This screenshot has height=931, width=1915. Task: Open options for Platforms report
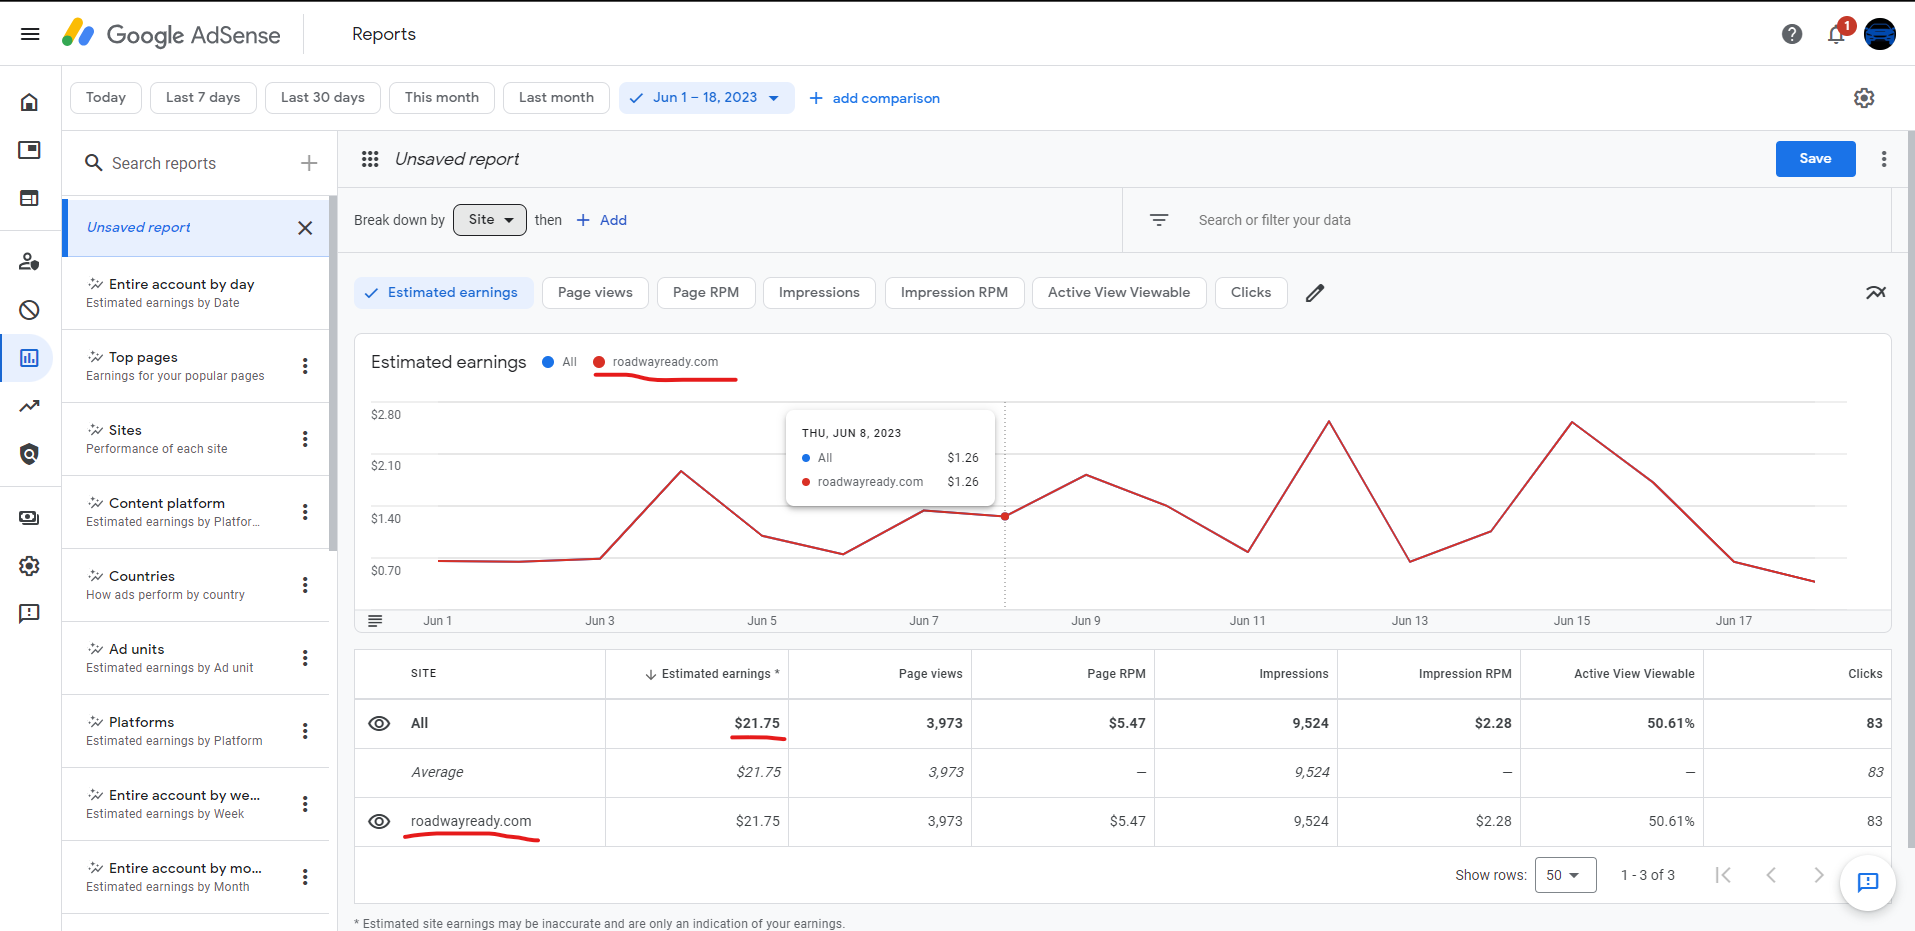tap(305, 731)
